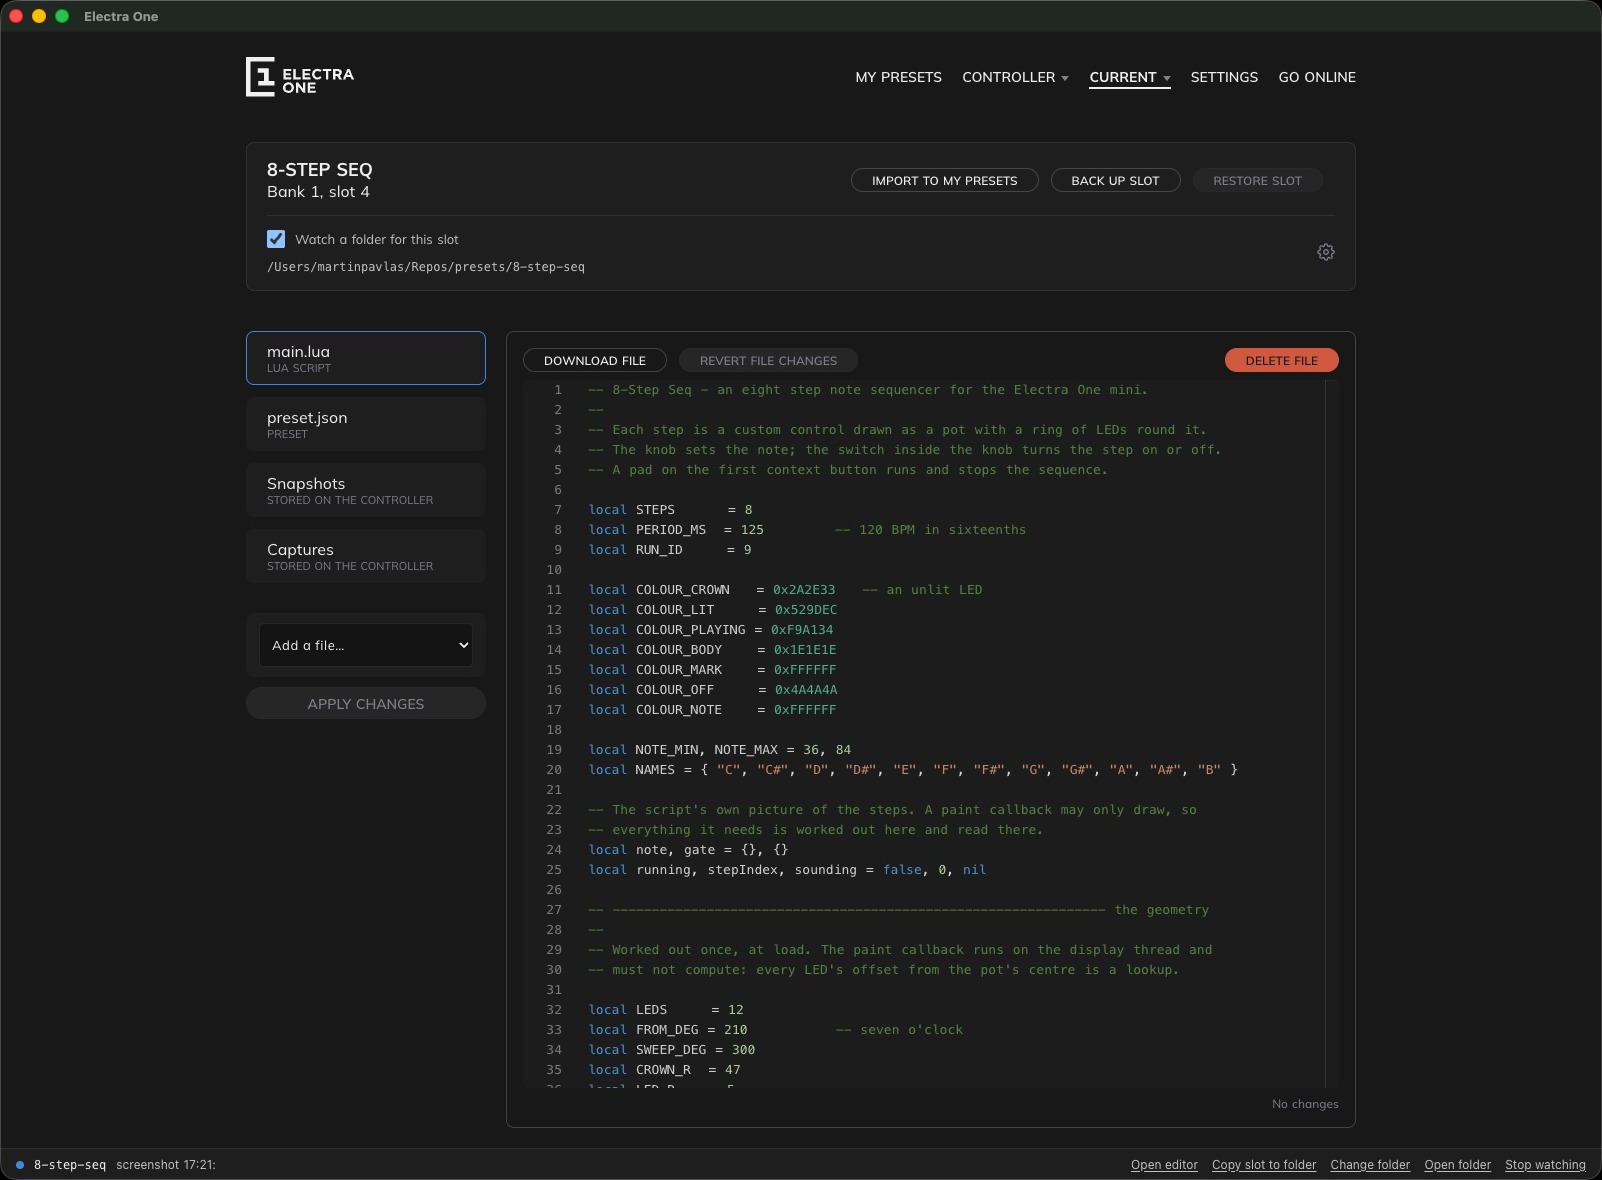Click the red DELETE FILE button
Image resolution: width=1602 pixels, height=1180 pixels.
click(1281, 360)
